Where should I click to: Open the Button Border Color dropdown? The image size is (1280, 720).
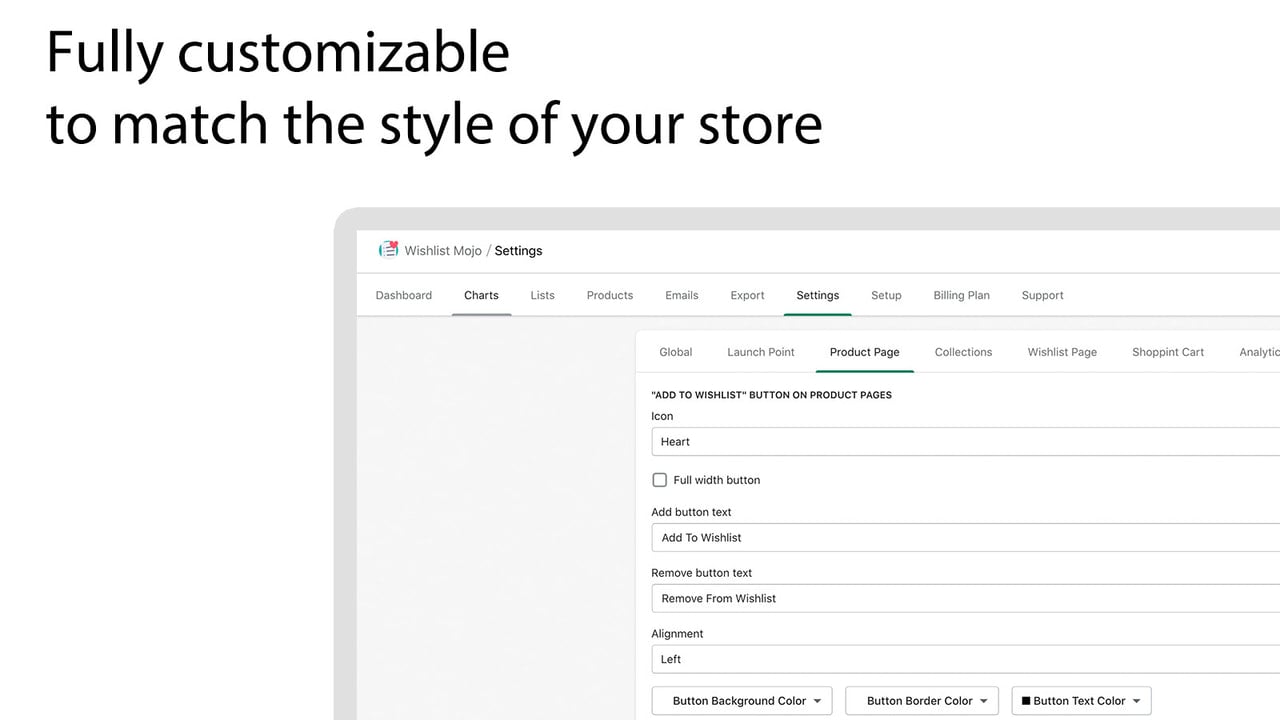(921, 701)
